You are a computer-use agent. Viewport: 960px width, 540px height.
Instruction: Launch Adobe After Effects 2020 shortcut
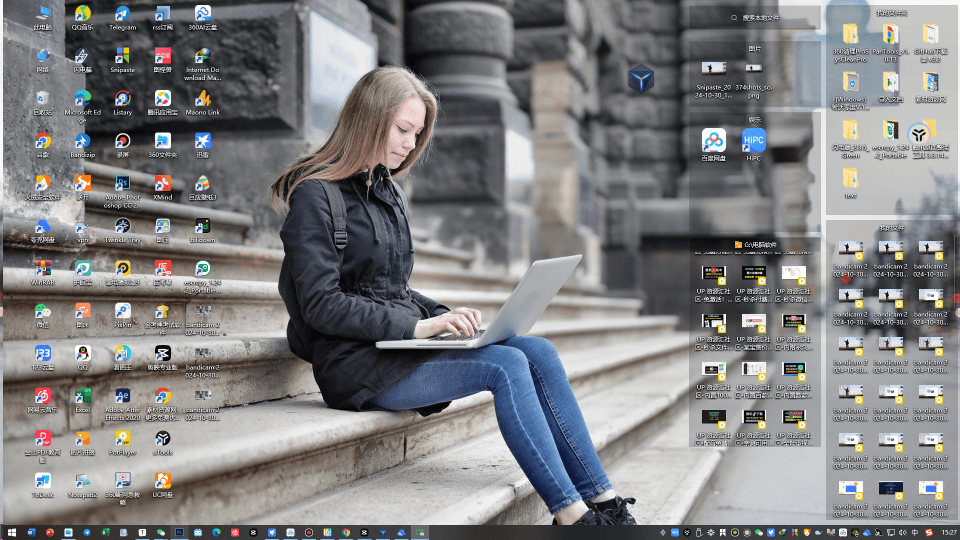point(122,395)
